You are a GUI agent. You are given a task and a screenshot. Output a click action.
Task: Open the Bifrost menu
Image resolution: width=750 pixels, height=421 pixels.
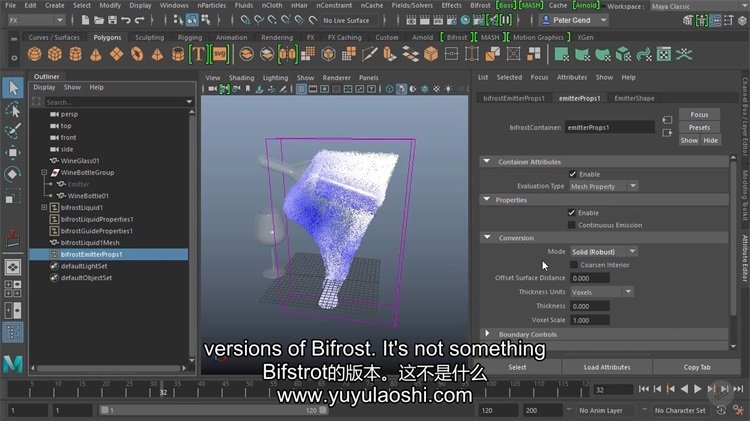480,5
